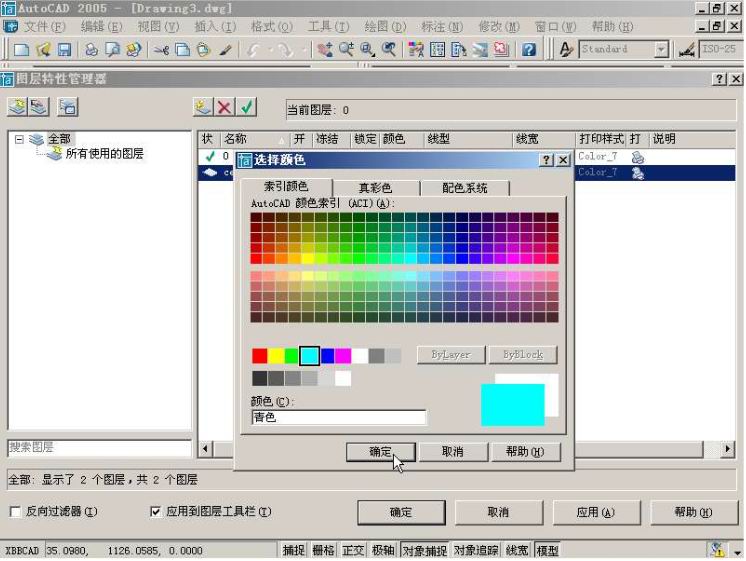This screenshot has width=746, height=561.
Task: Toggle the 模型 model space button
Action: click(547, 550)
